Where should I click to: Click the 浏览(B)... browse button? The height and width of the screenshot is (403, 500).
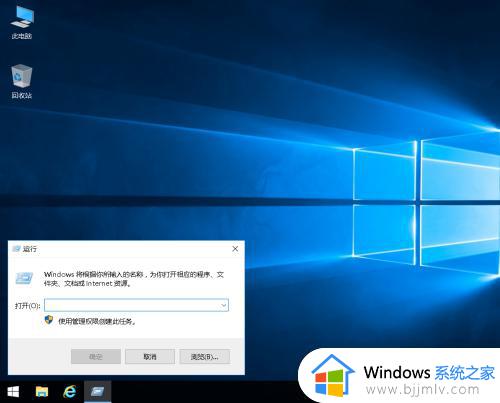click(205, 357)
